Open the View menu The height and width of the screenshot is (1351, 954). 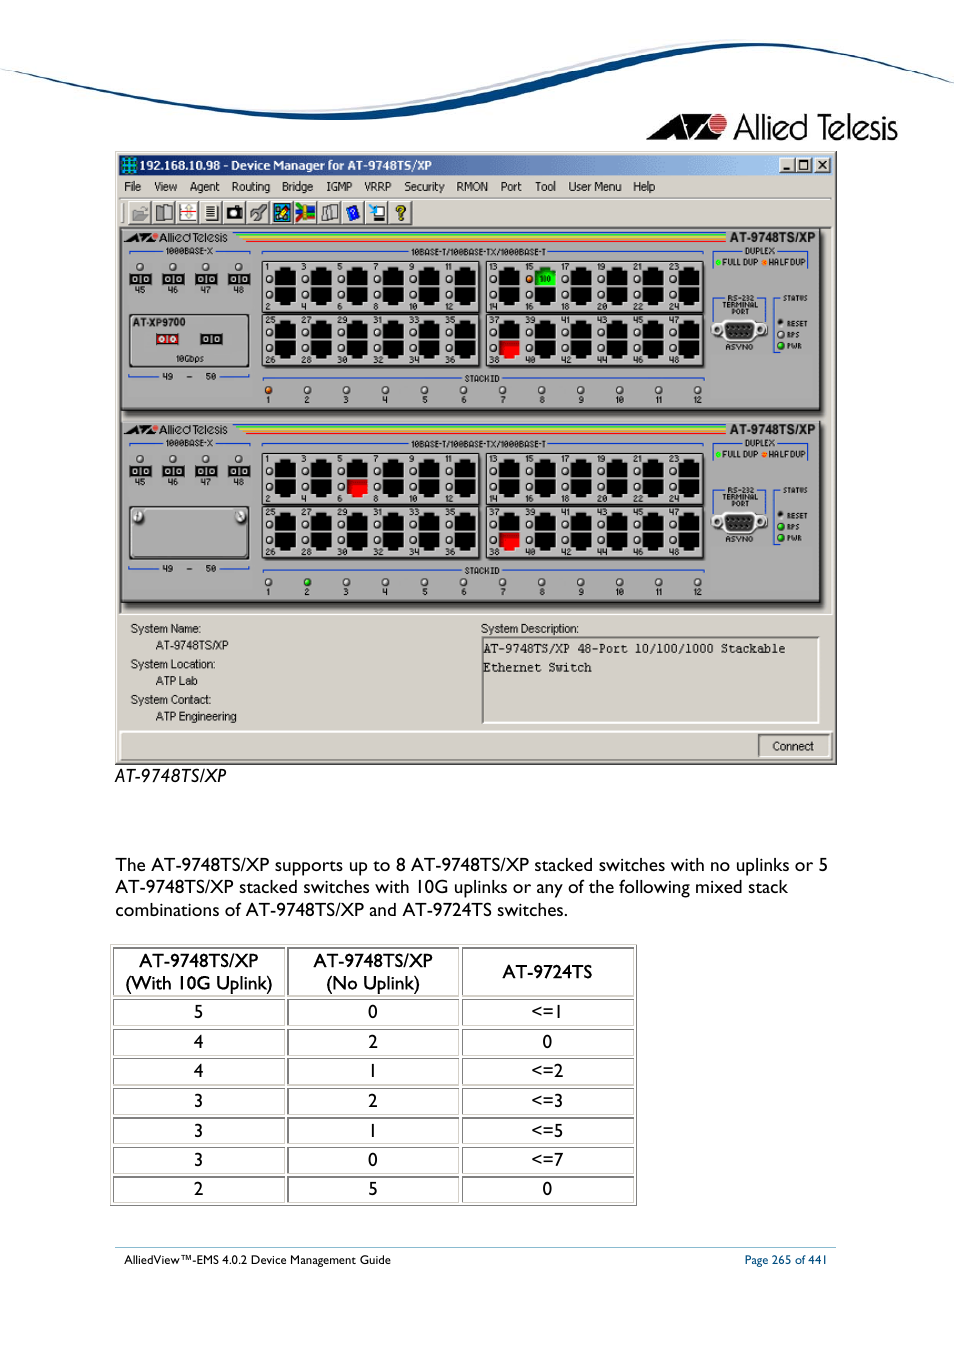(x=165, y=187)
